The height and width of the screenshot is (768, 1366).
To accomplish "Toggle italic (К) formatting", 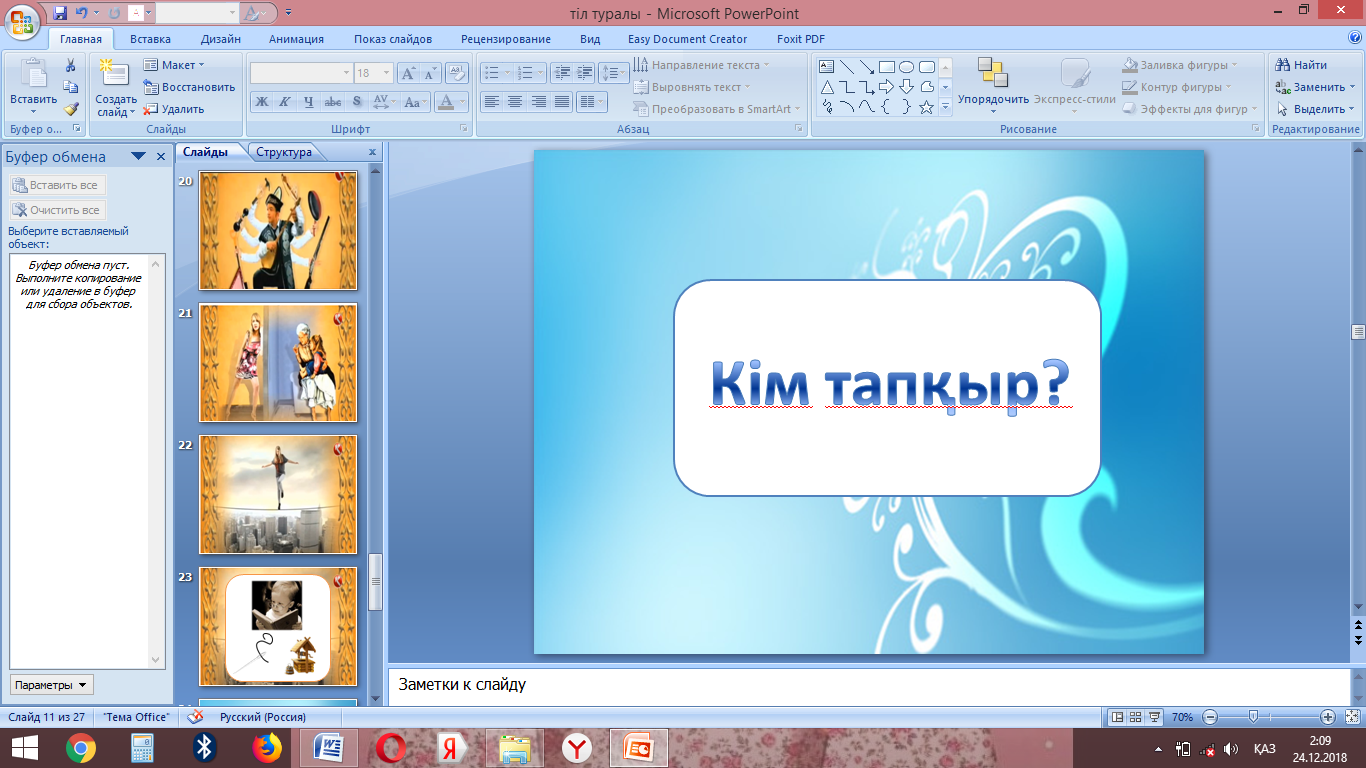I will pyautogui.click(x=284, y=102).
